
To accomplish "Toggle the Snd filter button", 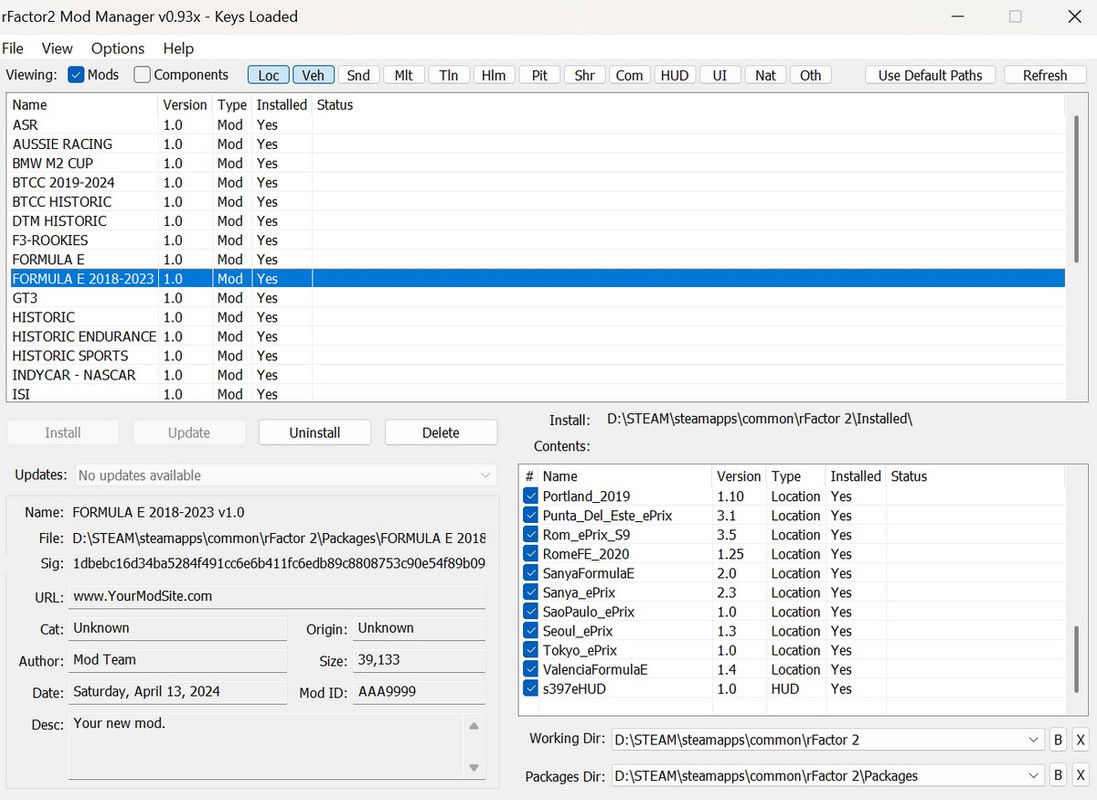I will point(358,76).
